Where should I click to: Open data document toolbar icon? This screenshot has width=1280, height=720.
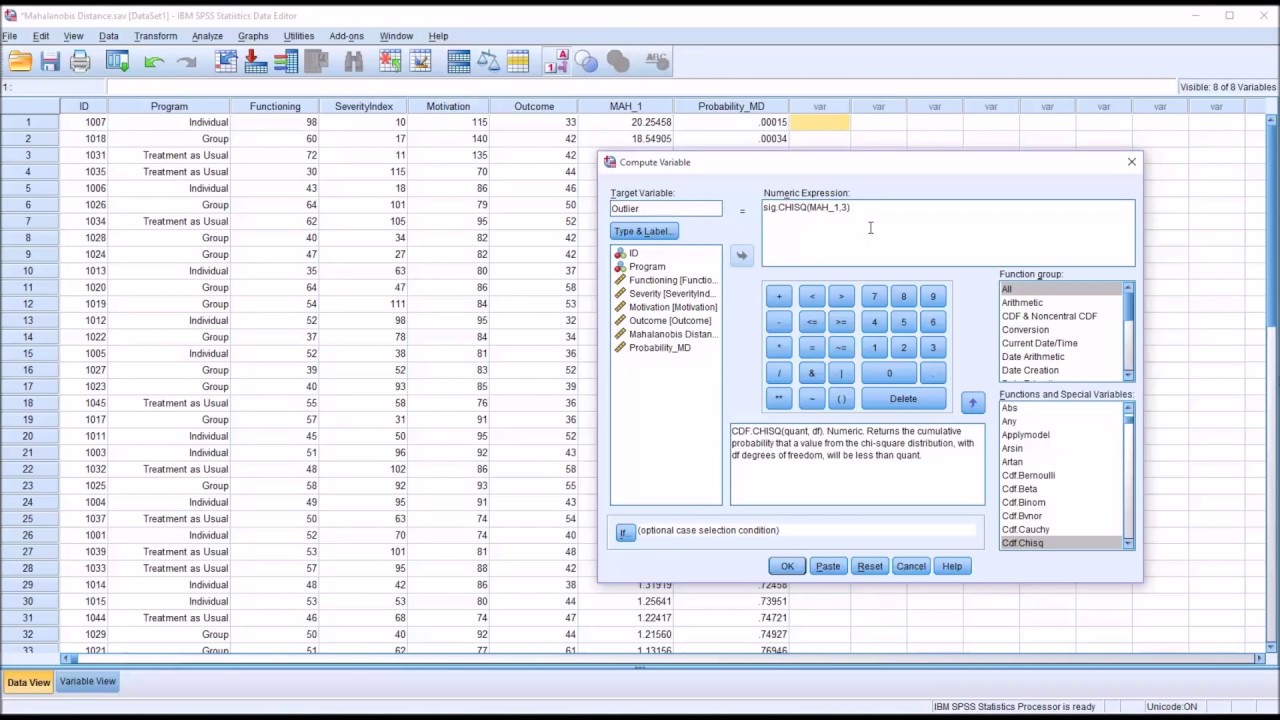pyautogui.click(x=20, y=62)
